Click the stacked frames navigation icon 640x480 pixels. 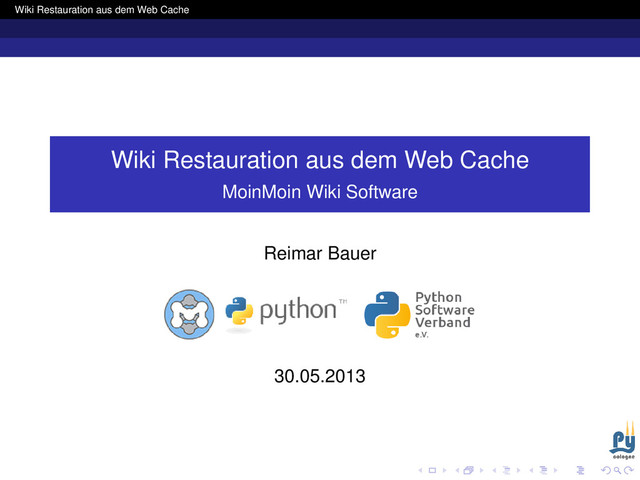(x=469, y=470)
